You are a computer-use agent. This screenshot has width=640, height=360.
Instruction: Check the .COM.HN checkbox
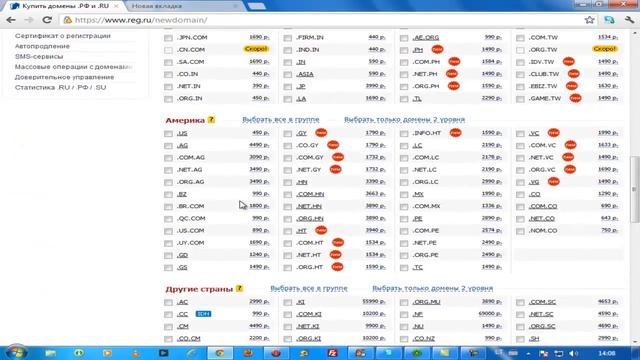point(288,194)
